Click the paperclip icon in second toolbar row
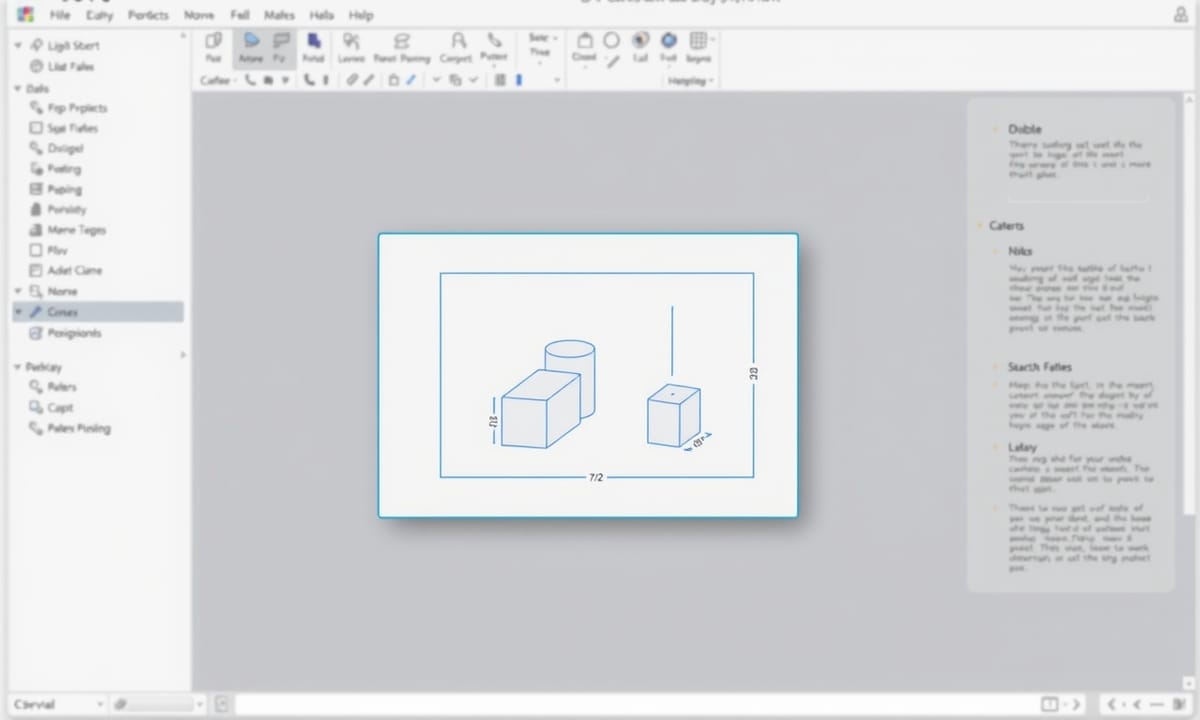This screenshot has height=720, width=1200. (x=352, y=80)
